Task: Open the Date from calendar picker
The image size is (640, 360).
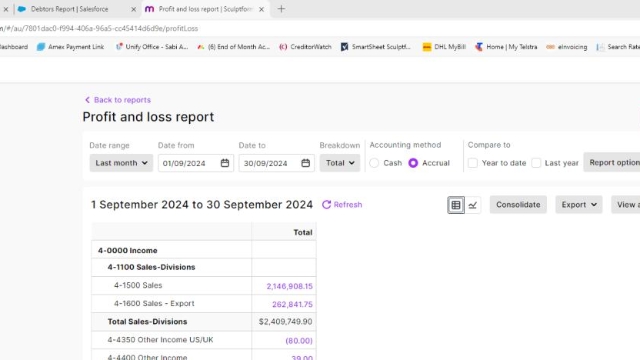Action: [224, 163]
